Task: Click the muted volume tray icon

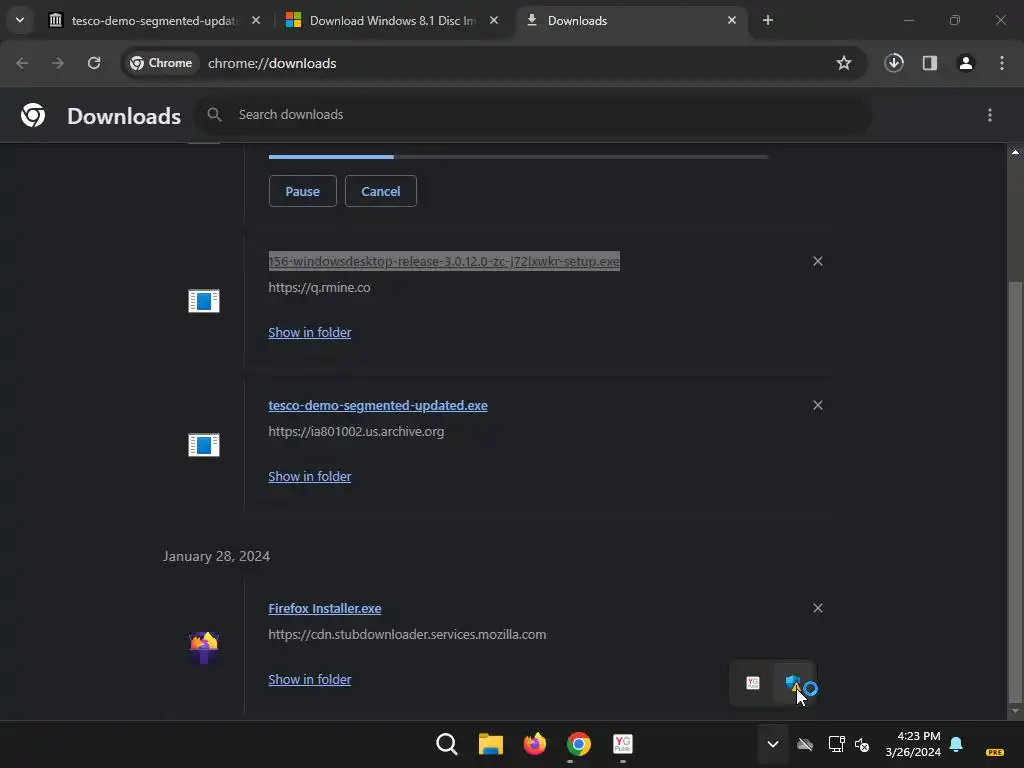Action: tap(862, 744)
